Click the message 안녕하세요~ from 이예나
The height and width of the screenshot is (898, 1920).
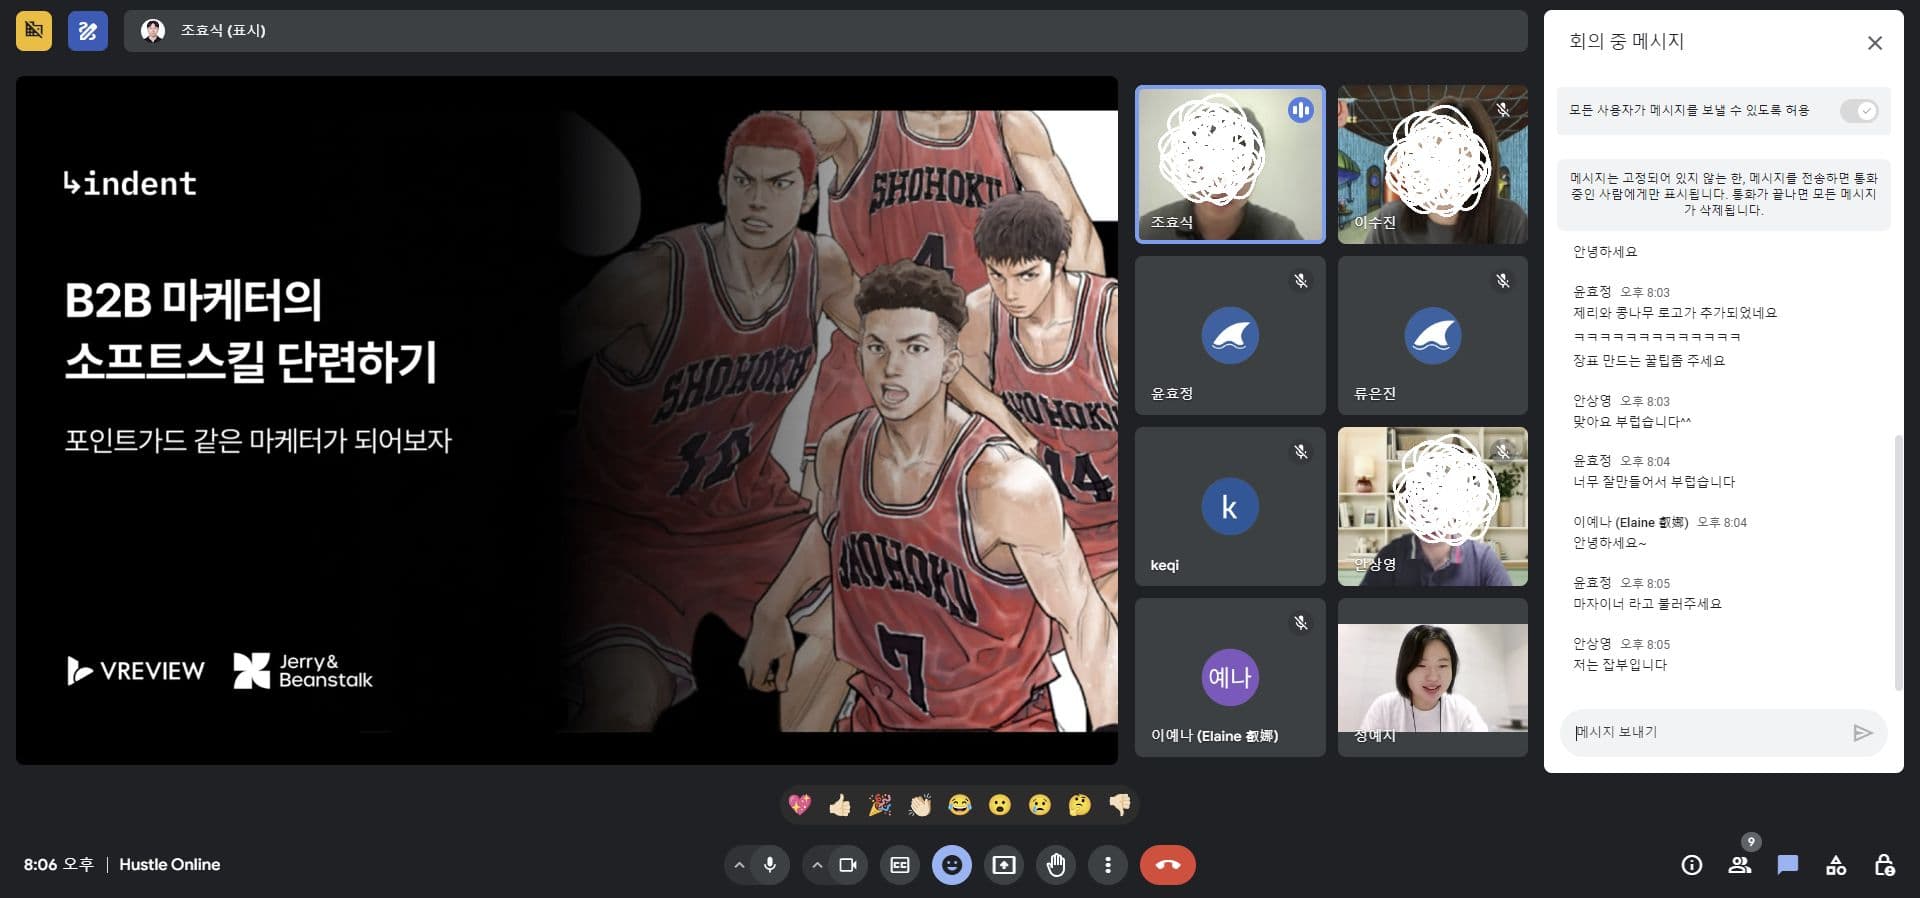tap(1610, 543)
